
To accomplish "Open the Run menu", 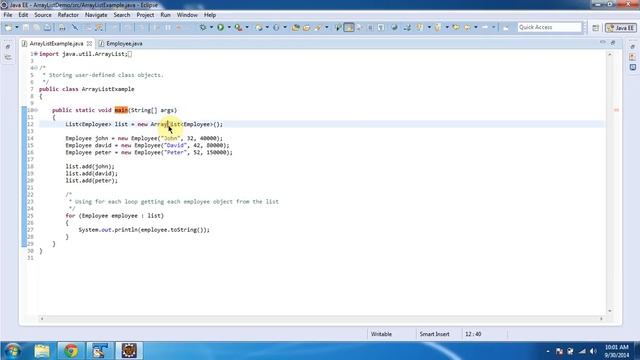I will (x=165, y=15).
